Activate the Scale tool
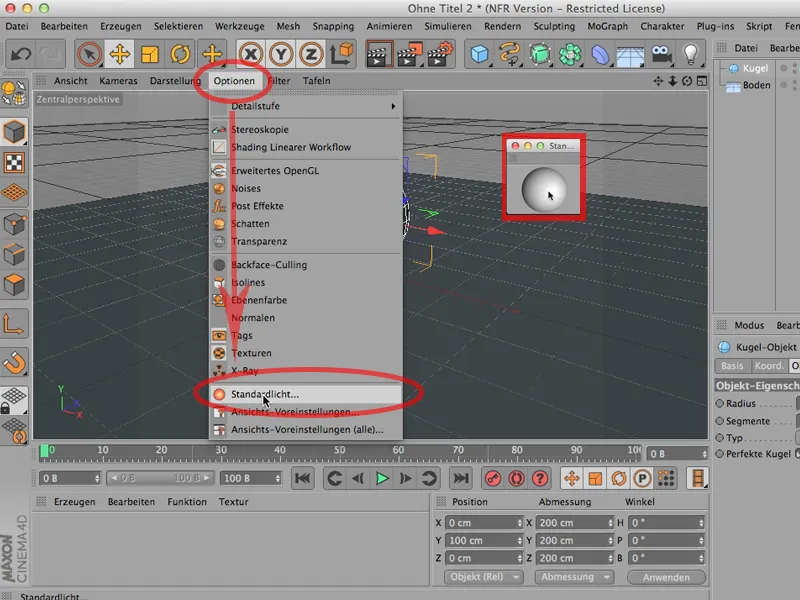 pyautogui.click(x=149, y=54)
